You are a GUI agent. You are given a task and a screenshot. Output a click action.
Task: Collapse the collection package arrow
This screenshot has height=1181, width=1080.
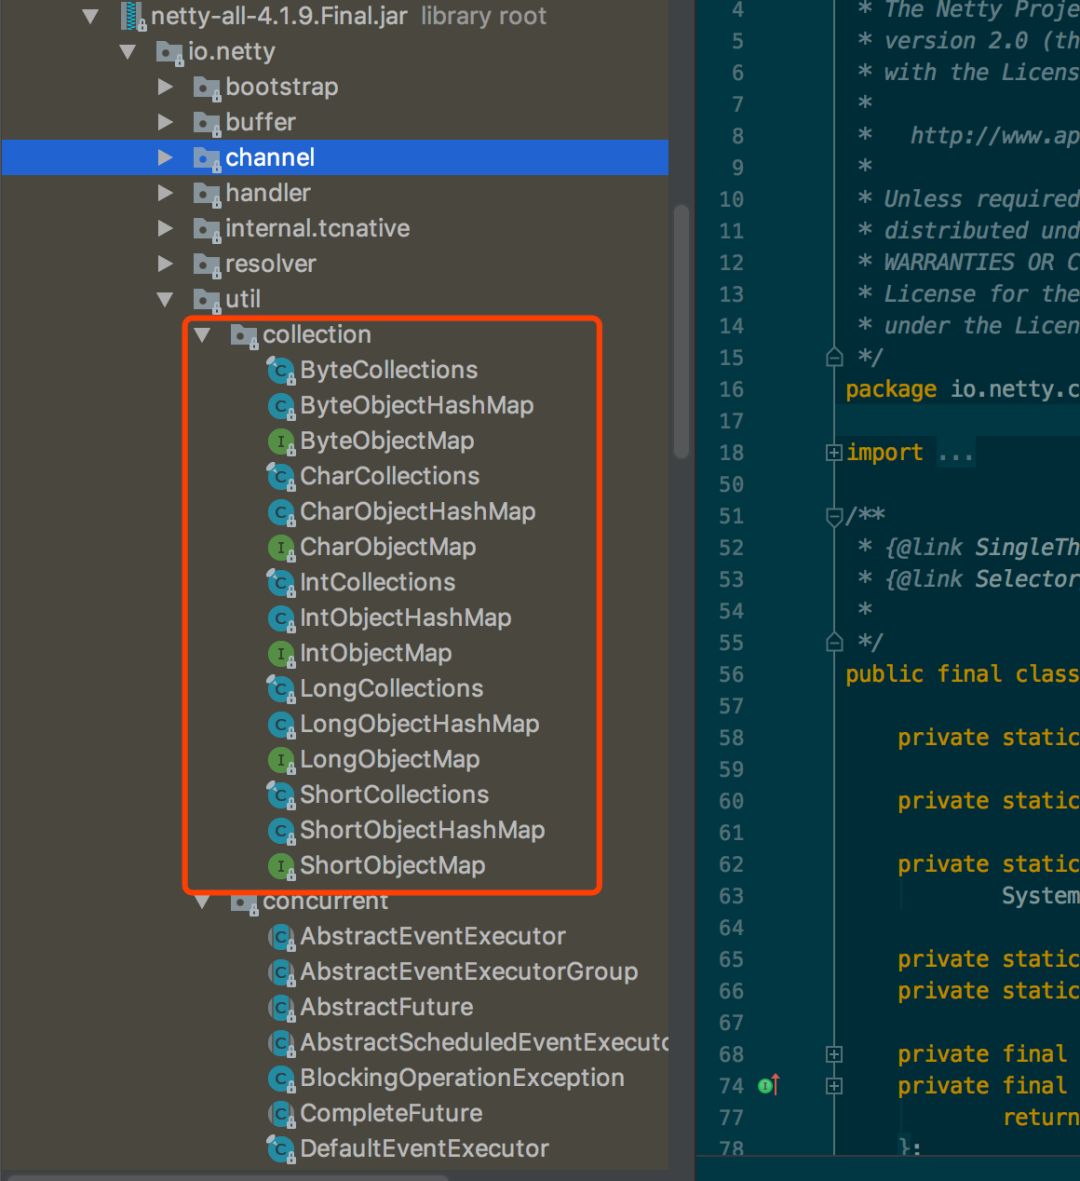tap(202, 334)
